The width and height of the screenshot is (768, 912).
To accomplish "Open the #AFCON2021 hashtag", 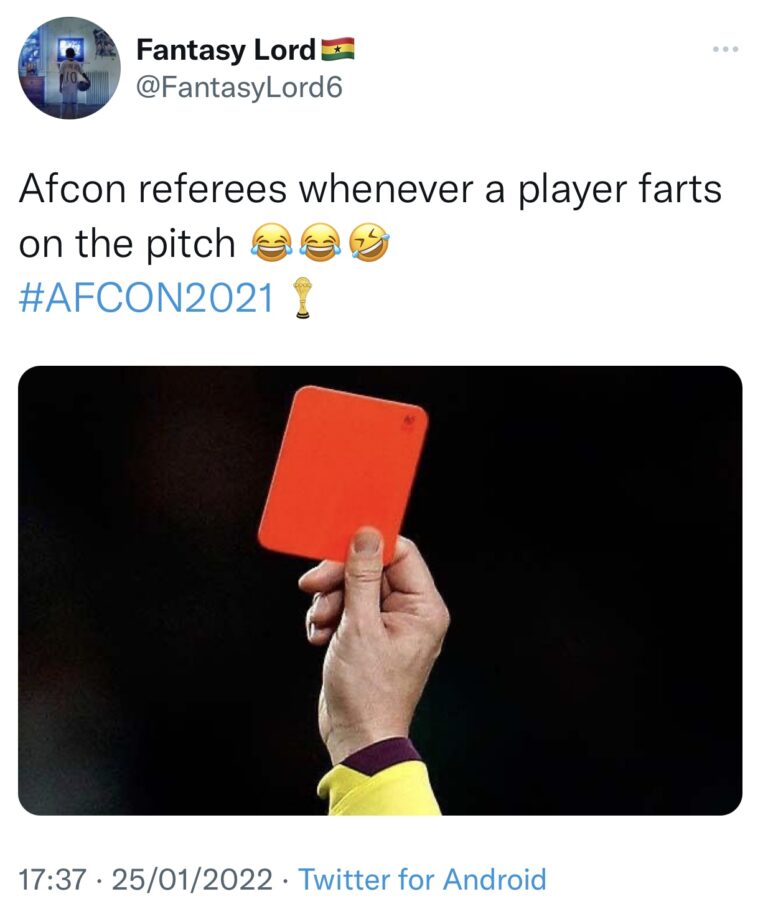I will (x=147, y=298).
